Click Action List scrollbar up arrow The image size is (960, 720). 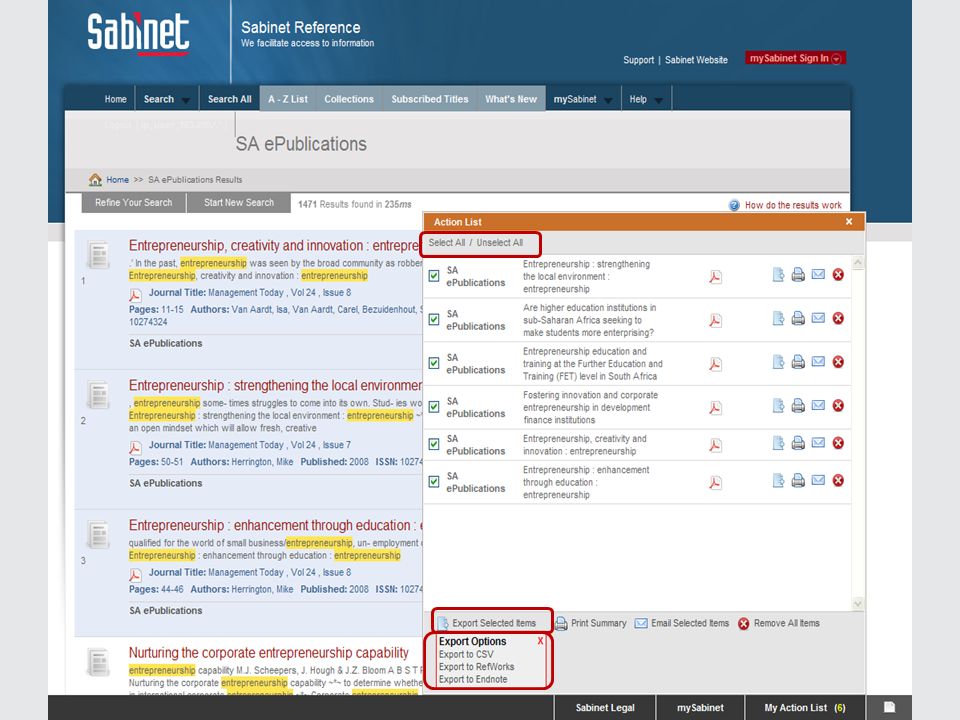point(858,263)
